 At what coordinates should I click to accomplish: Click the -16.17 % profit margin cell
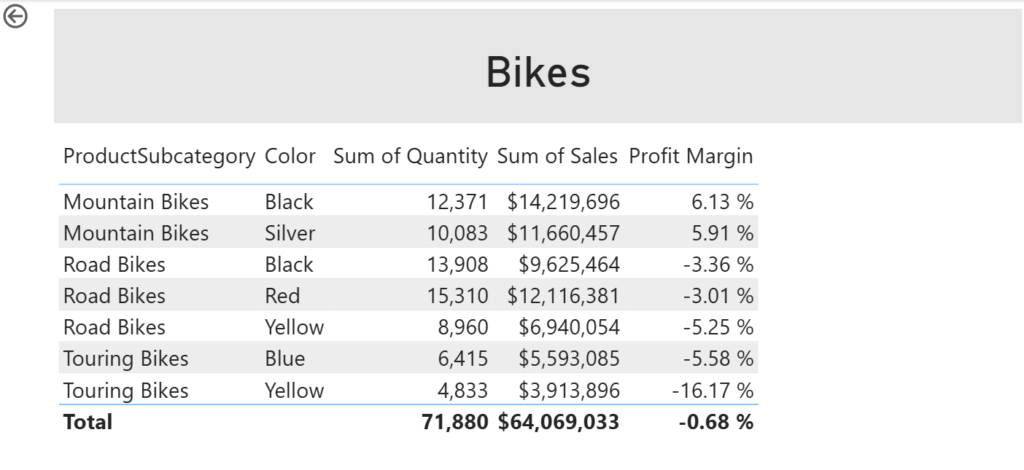coord(715,390)
